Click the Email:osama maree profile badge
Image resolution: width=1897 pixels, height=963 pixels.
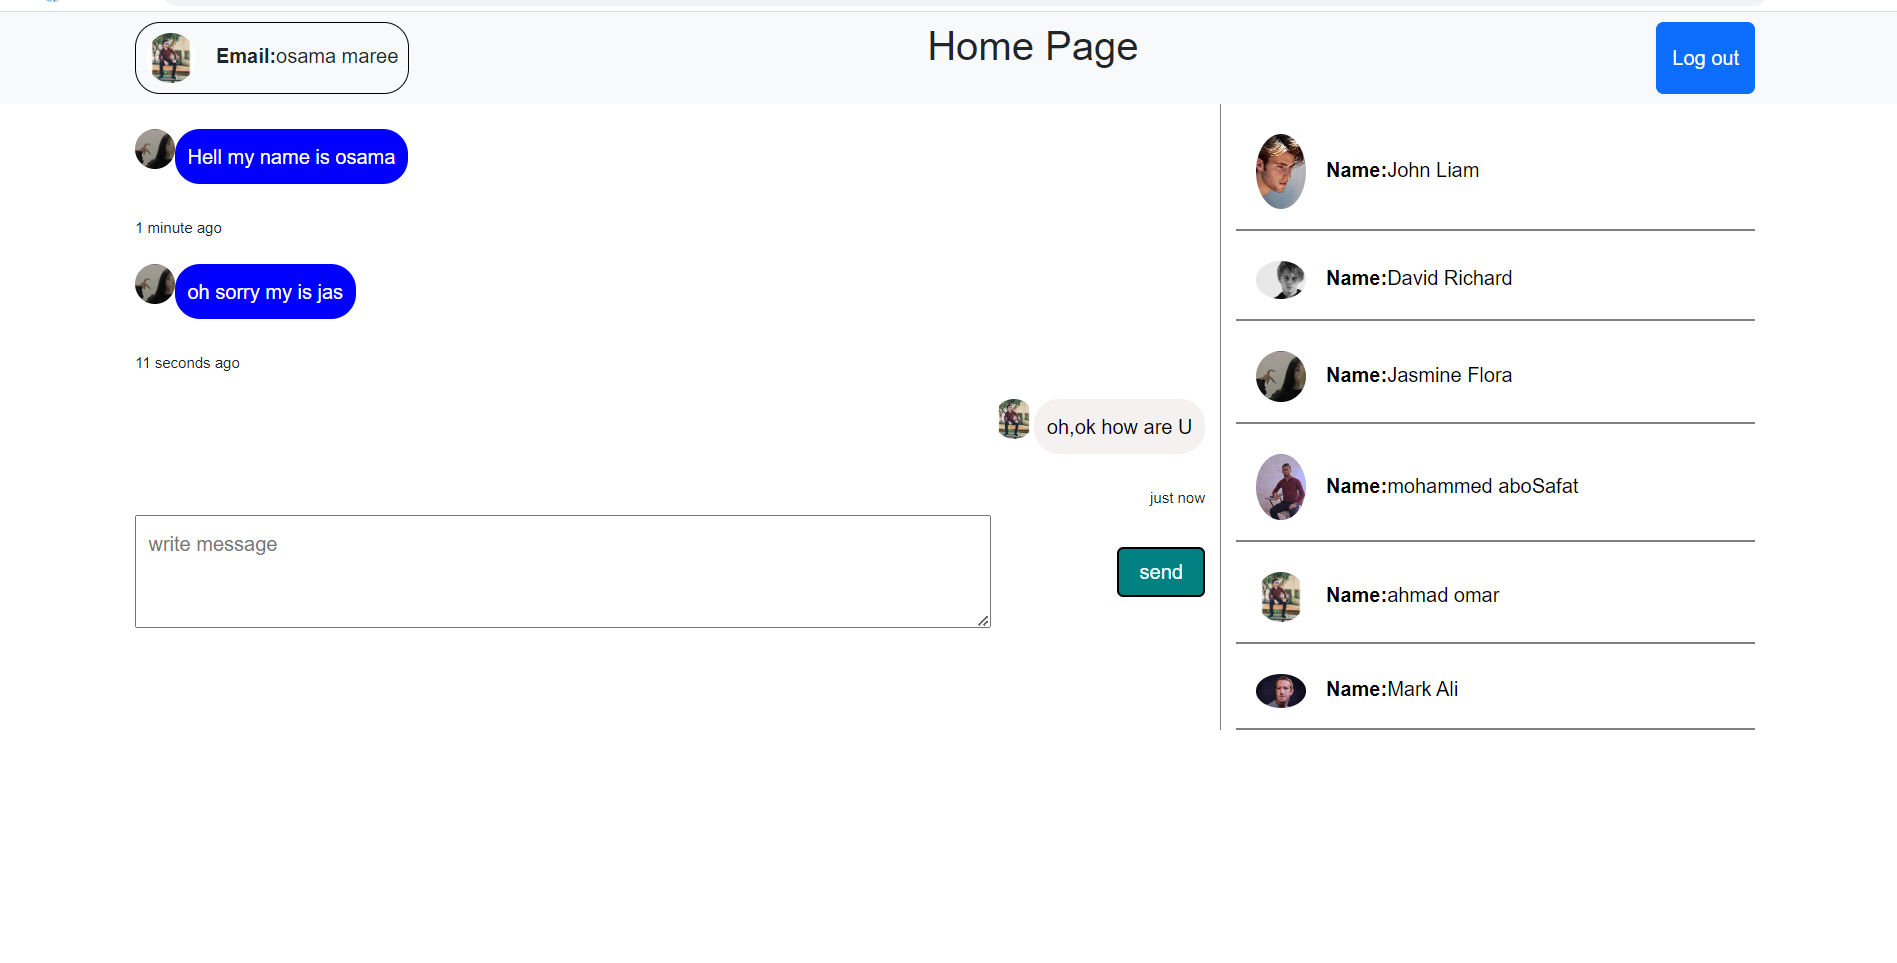tap(271, 57)
